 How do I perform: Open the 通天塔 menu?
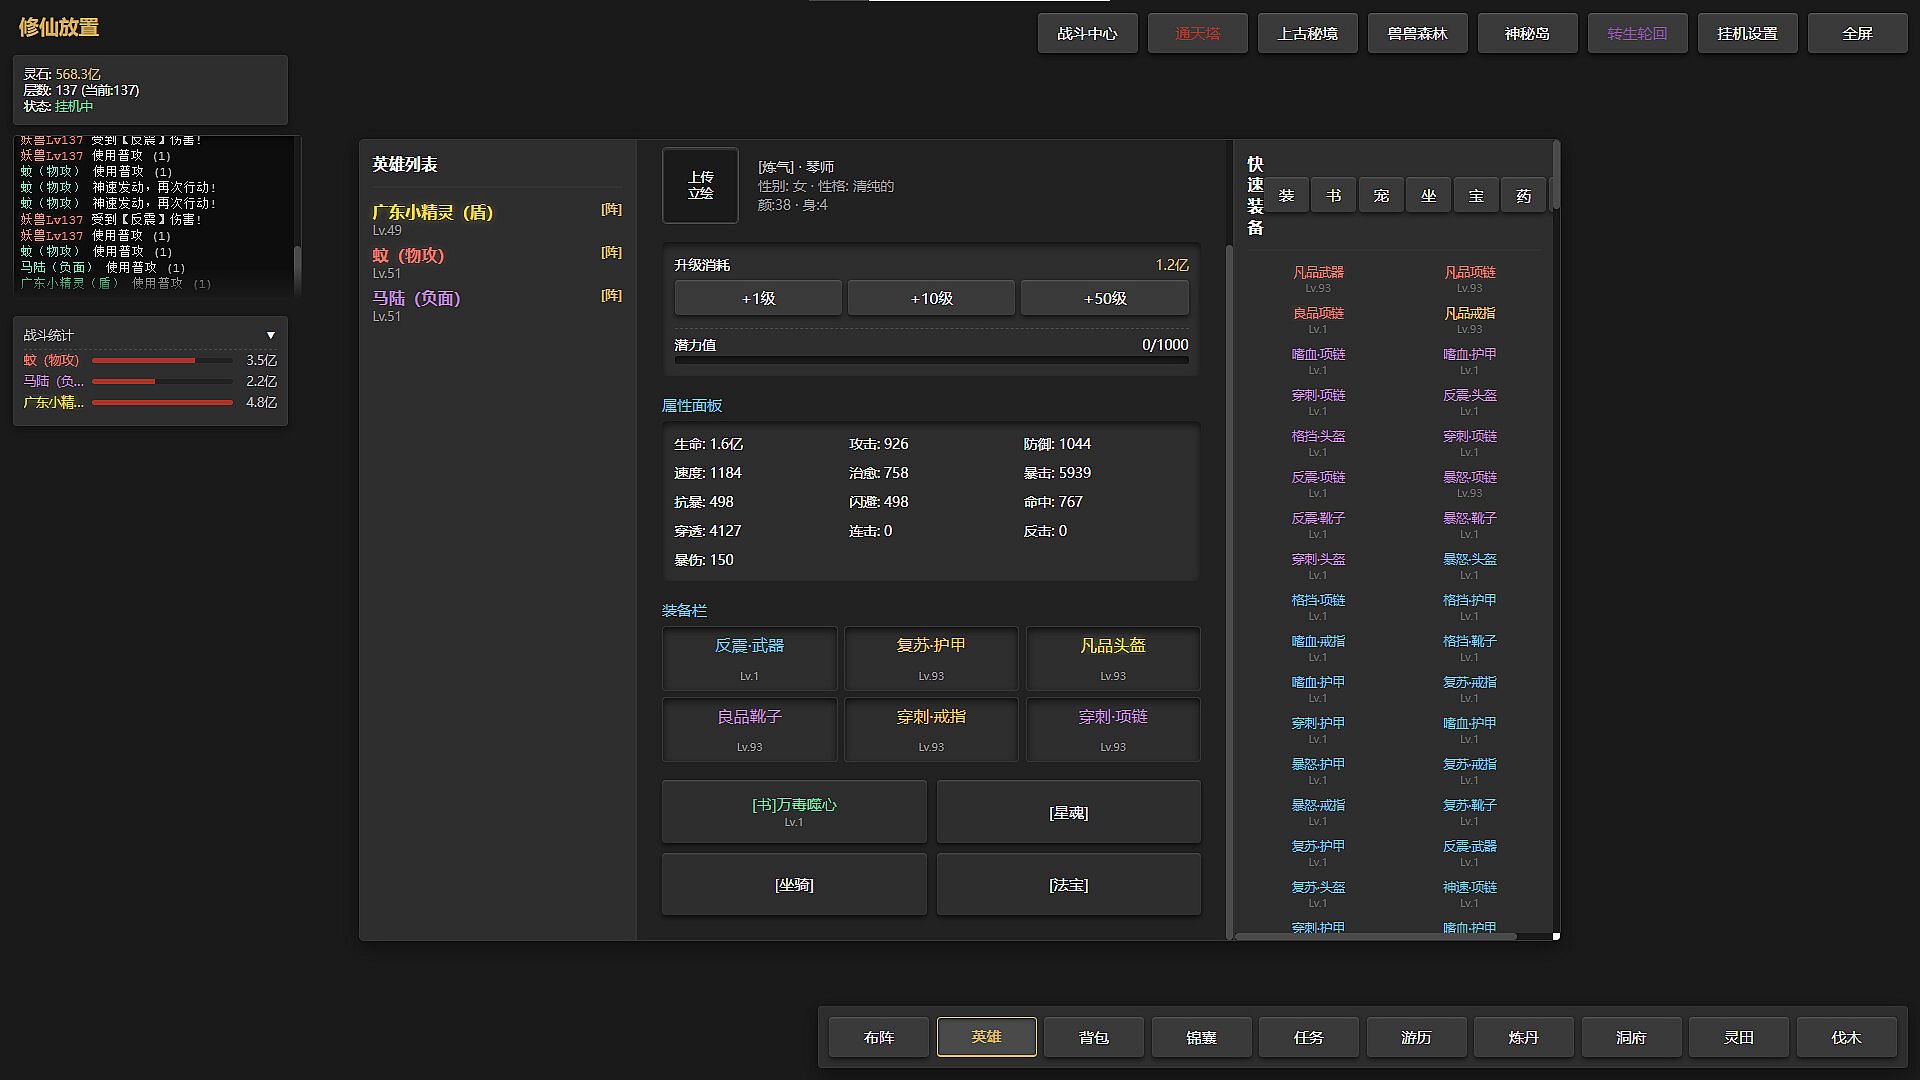point(1197,34)
